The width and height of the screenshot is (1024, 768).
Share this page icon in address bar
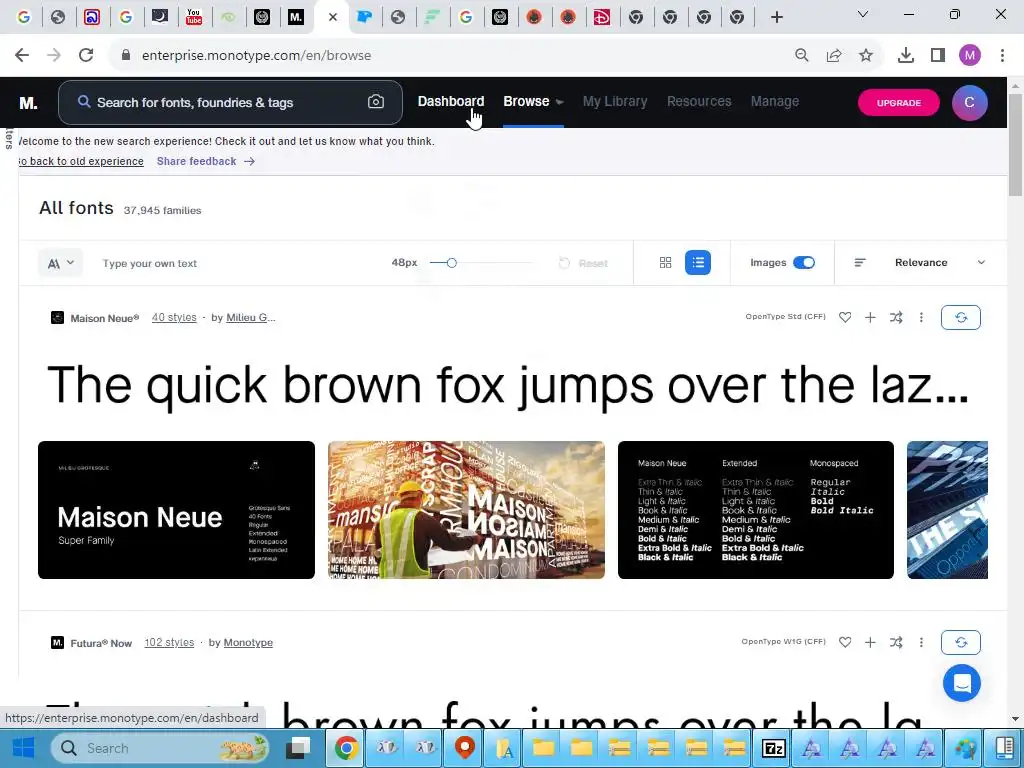834,56
